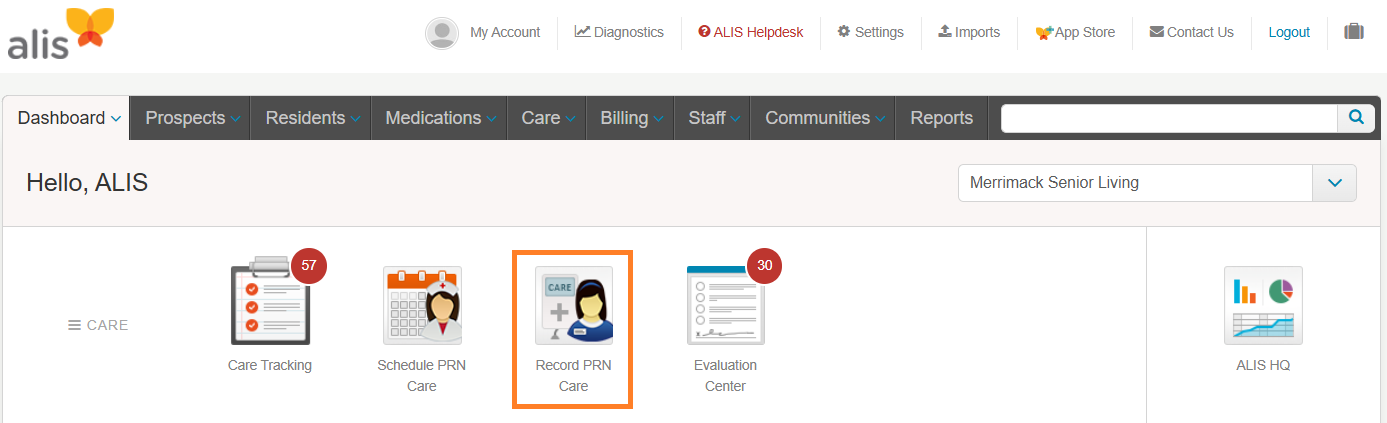Open the Evaluation Center icon
The width and height of the screenshot is (1387, 423).
(725, 305)
